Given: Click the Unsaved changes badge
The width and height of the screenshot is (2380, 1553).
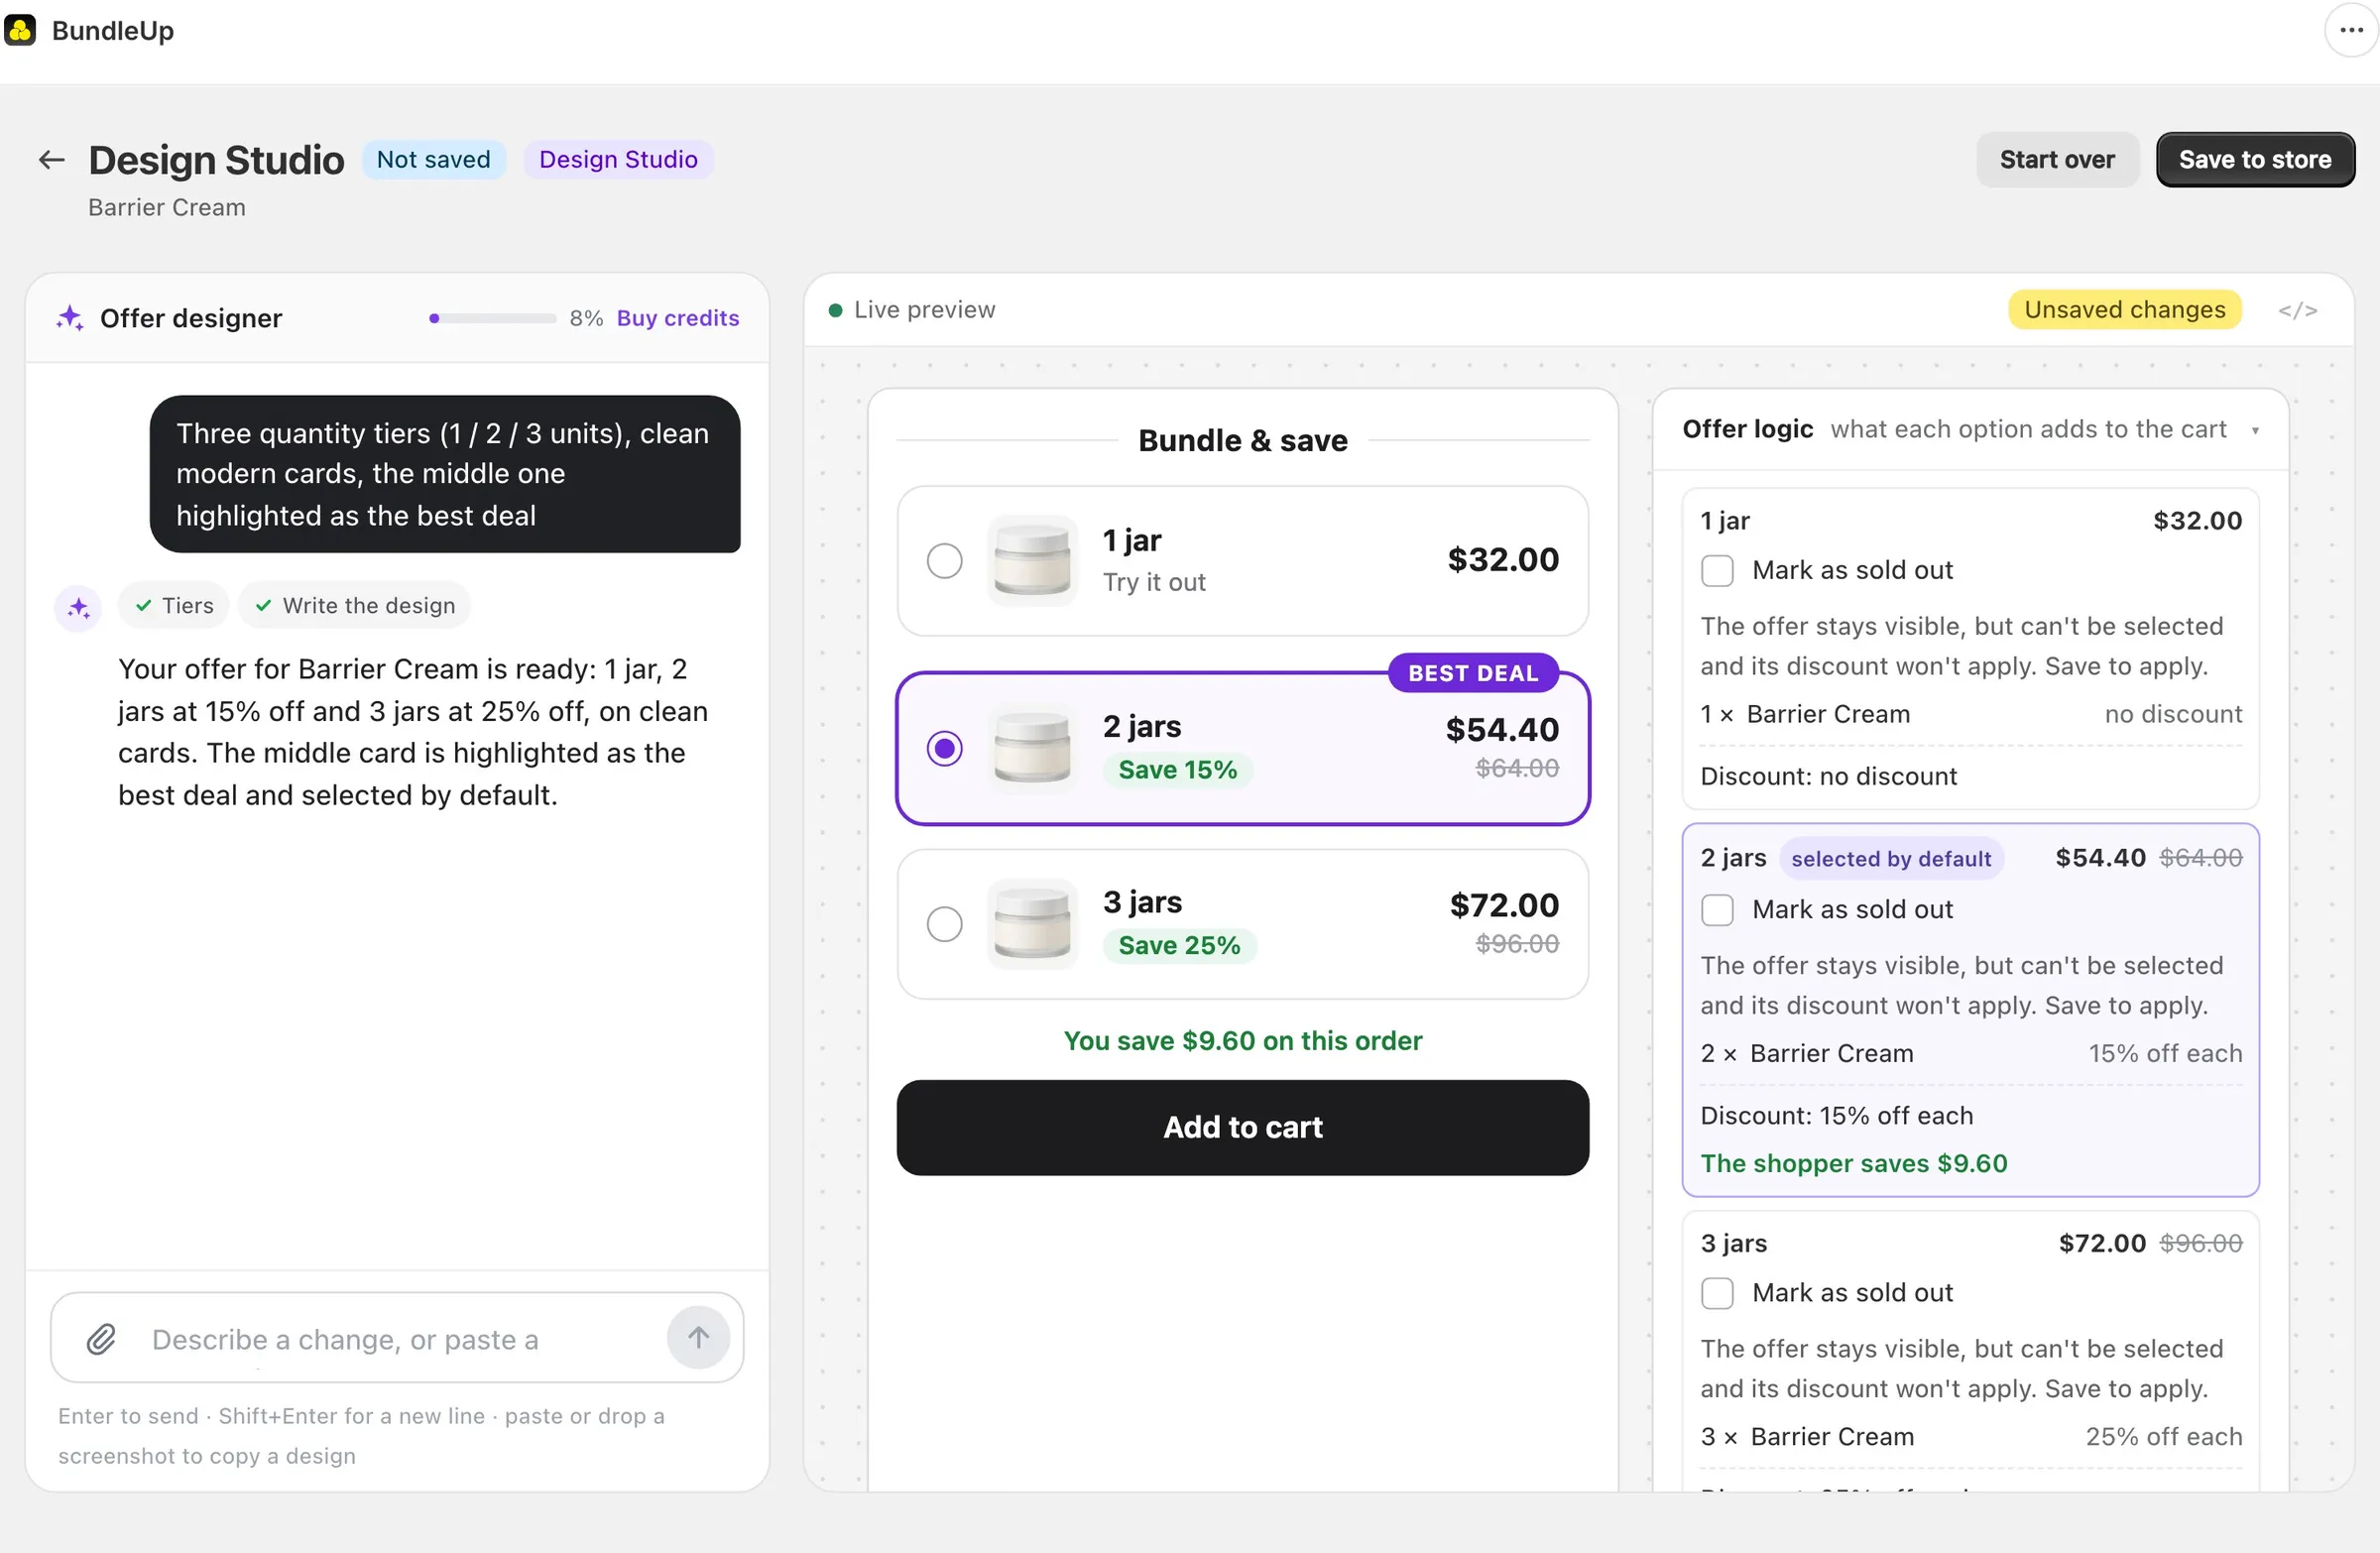Looking at the screenshot, I should click(x=2125, y=310).
